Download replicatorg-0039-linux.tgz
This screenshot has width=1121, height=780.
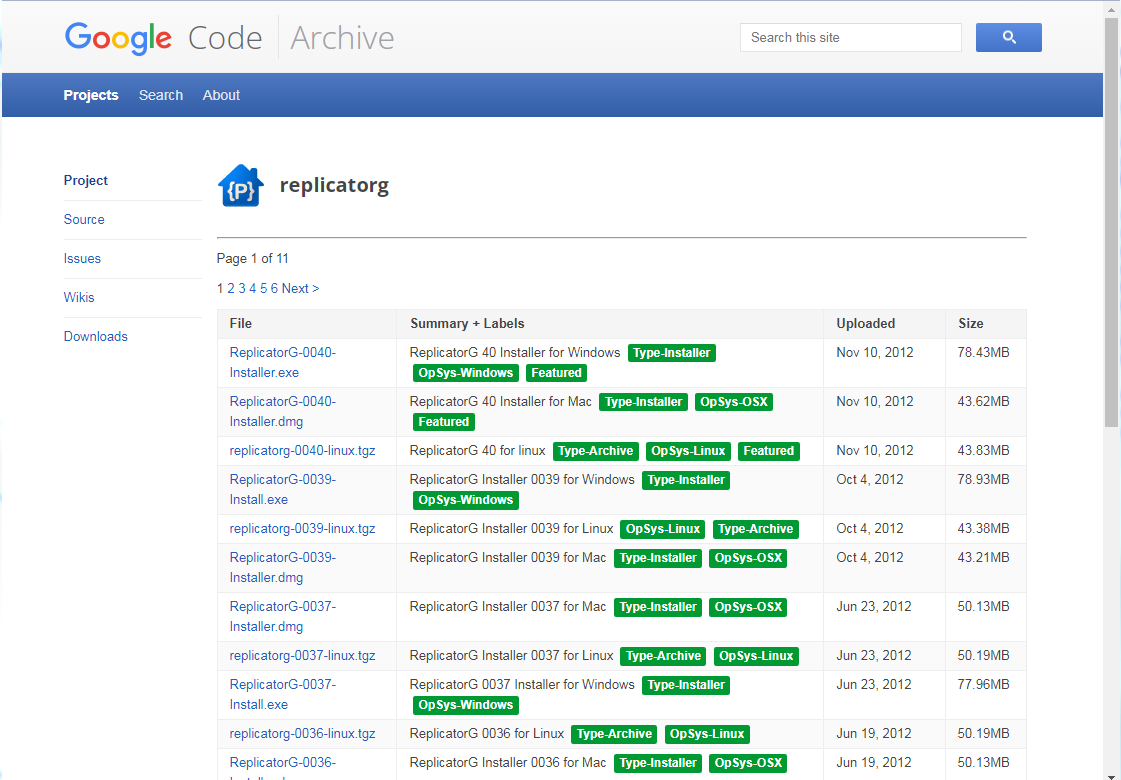pos(302,528)
